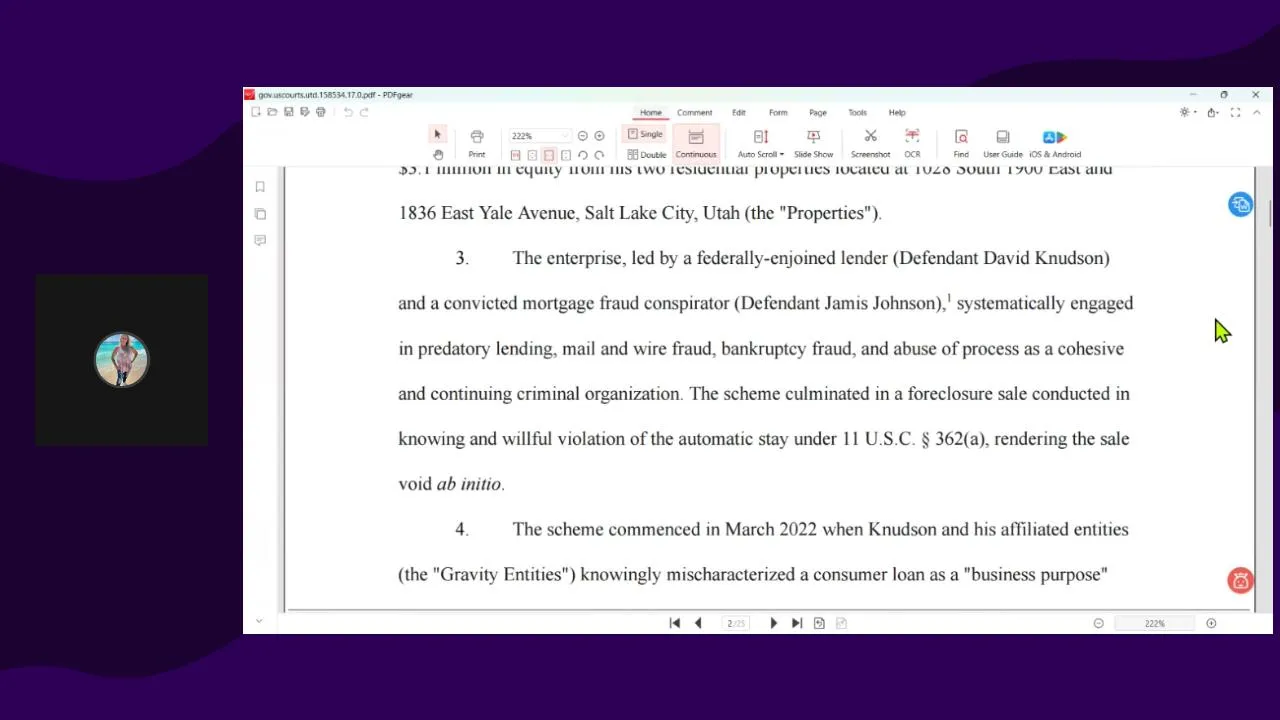1280x720 pixels.
Task: Click the large Print button
Action: tap(477, 144)
